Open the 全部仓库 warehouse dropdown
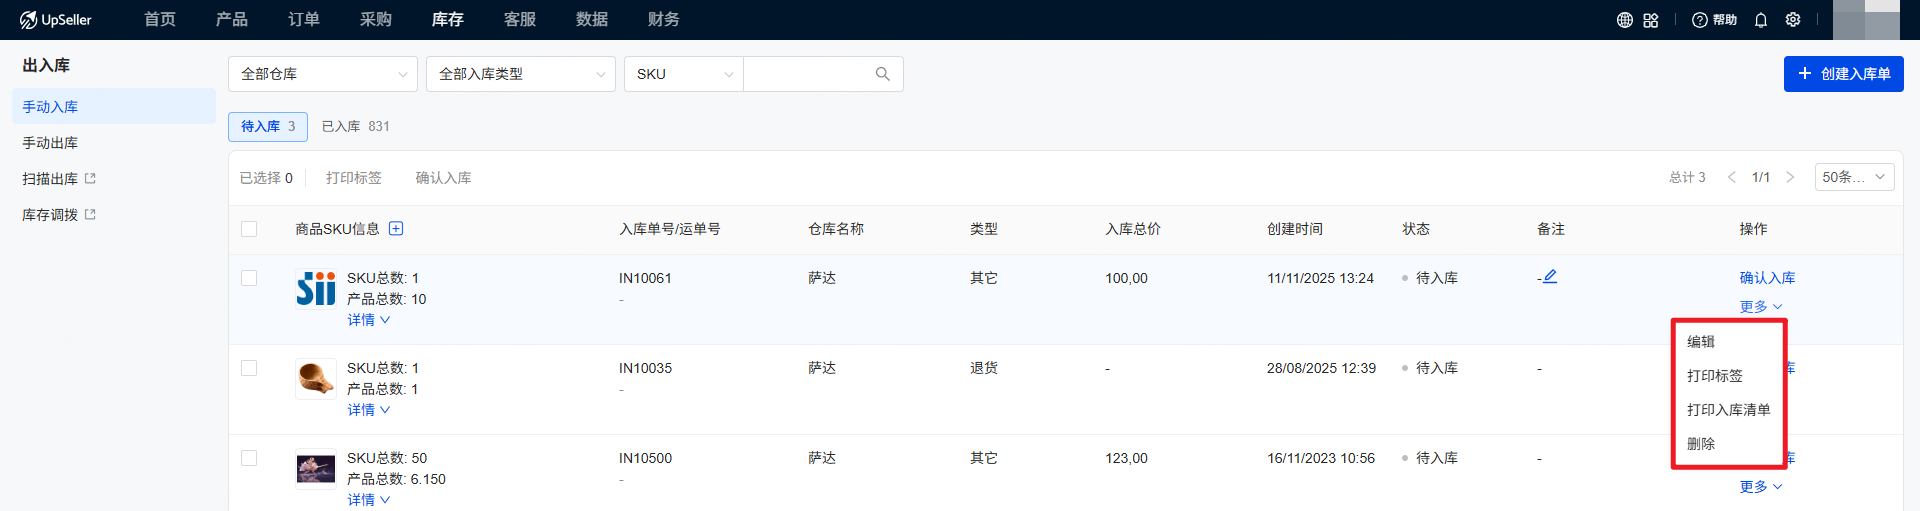The height and width of the screenshot is (511, 1920). coord(322,74)
